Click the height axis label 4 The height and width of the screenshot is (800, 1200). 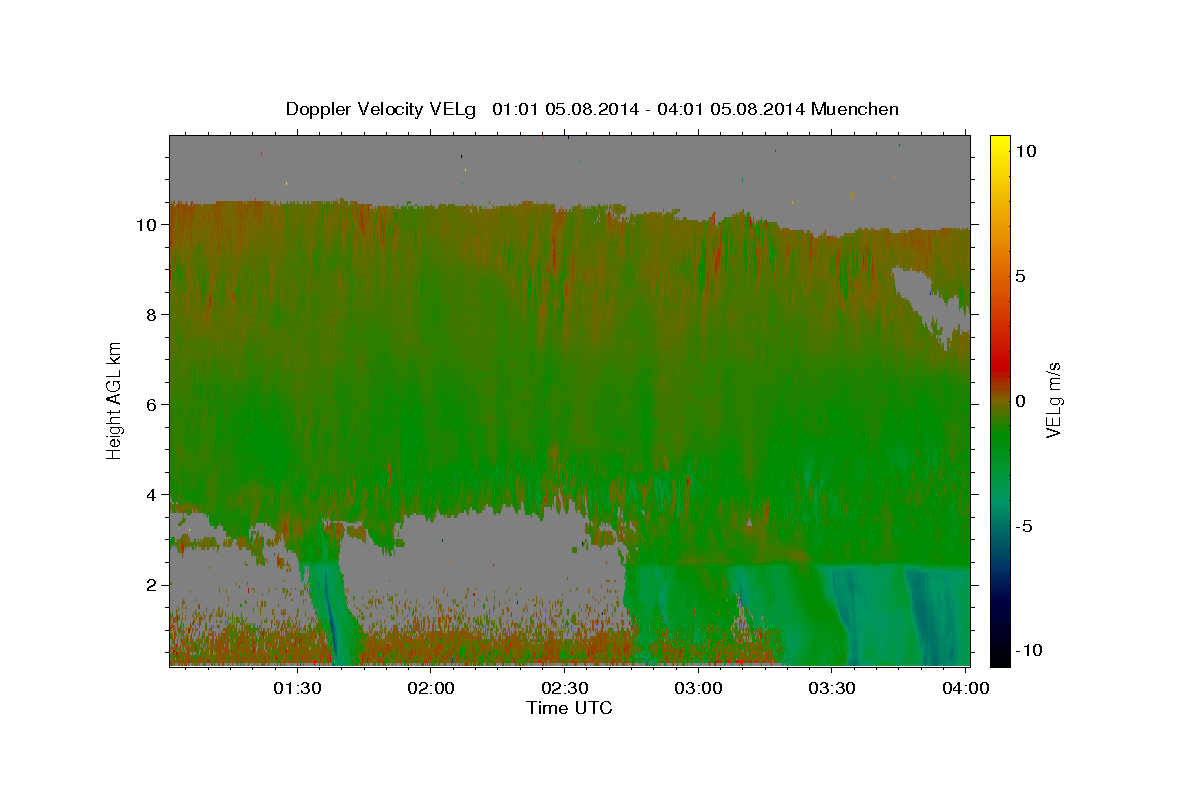[152, 494]
